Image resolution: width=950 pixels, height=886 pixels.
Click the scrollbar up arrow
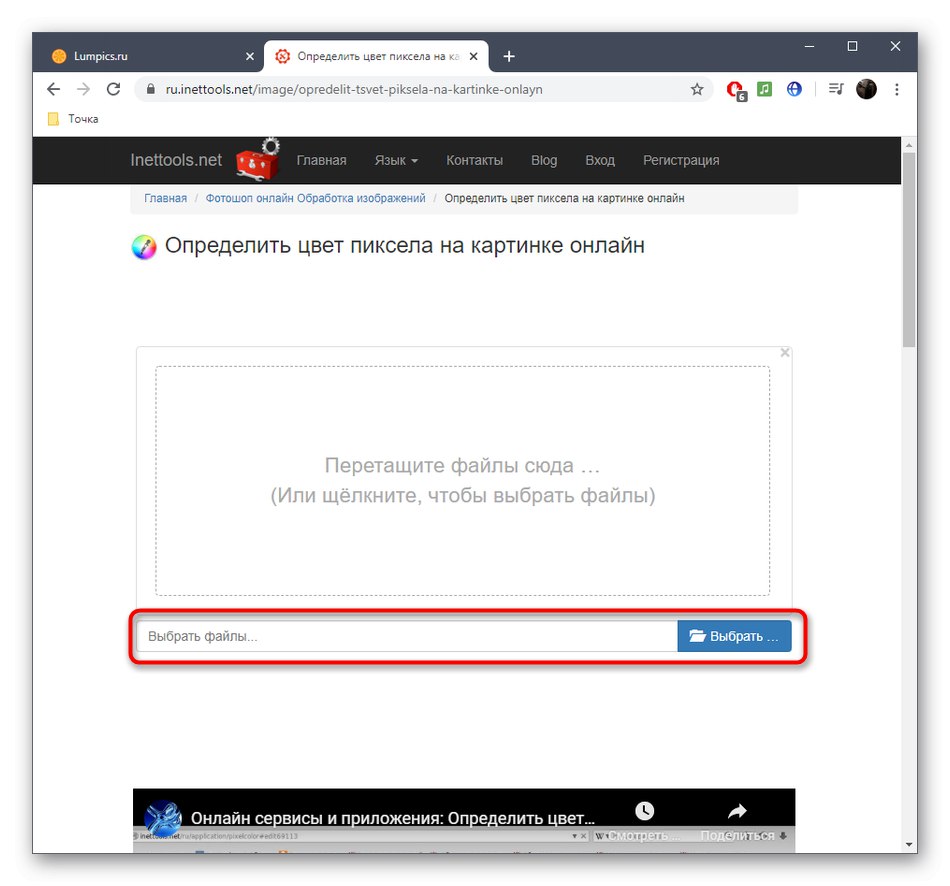pyautogui.click(x=909, y=145)
